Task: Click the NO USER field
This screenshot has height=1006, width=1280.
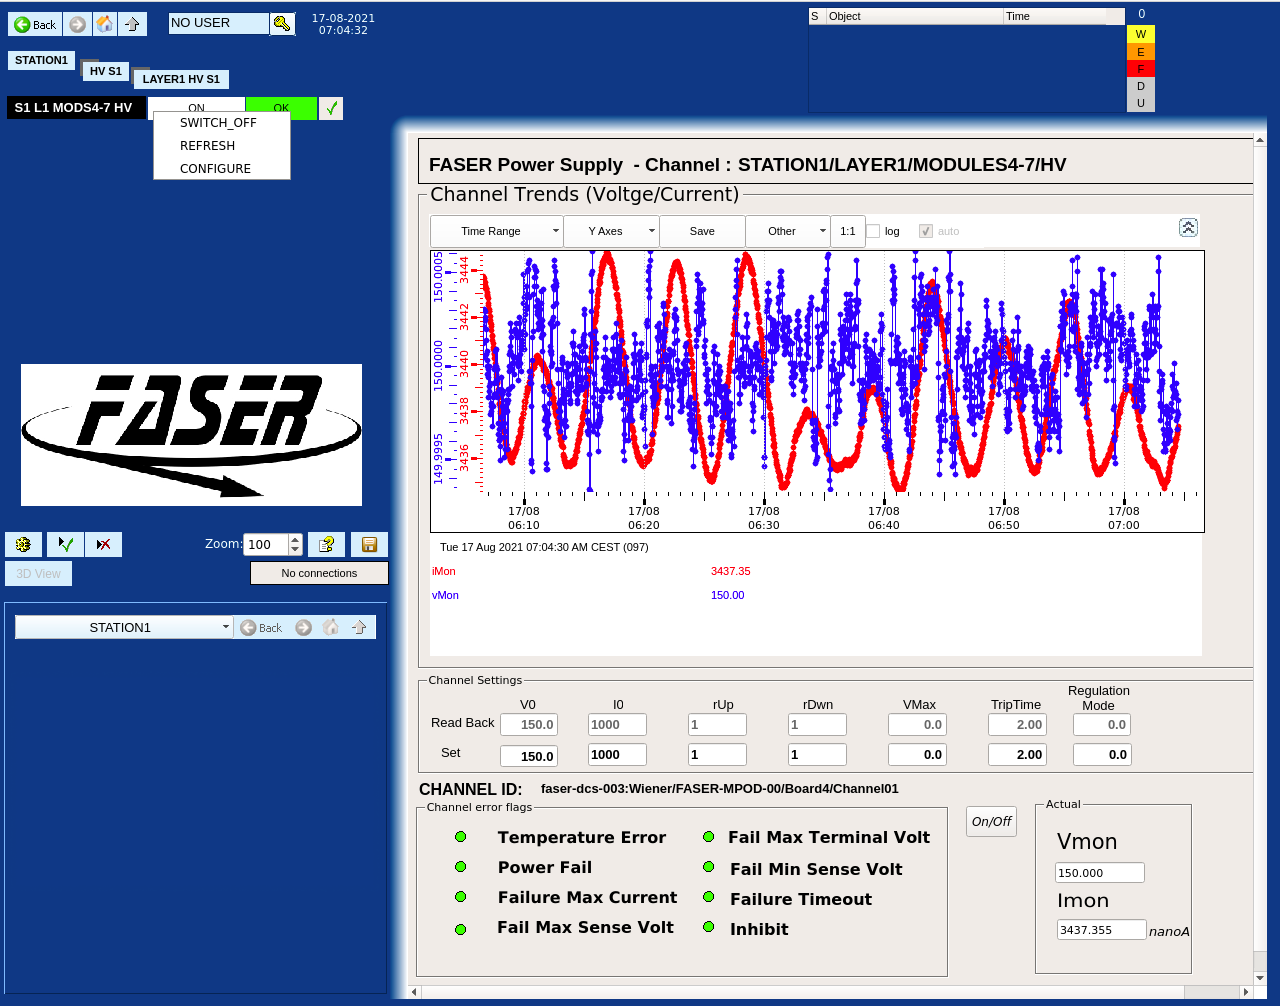Action: coord(219,23)
